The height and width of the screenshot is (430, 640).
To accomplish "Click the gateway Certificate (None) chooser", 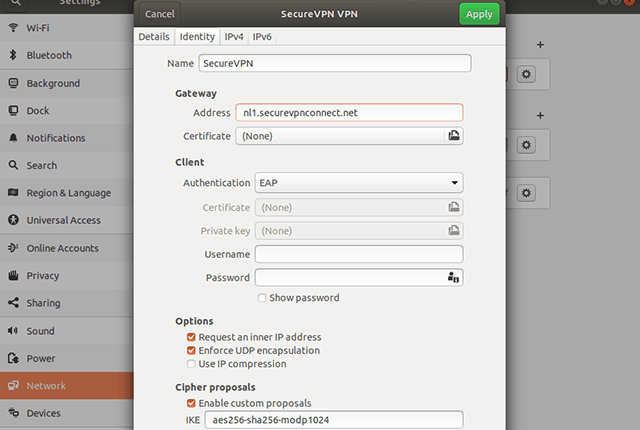I will click(349, 136).
